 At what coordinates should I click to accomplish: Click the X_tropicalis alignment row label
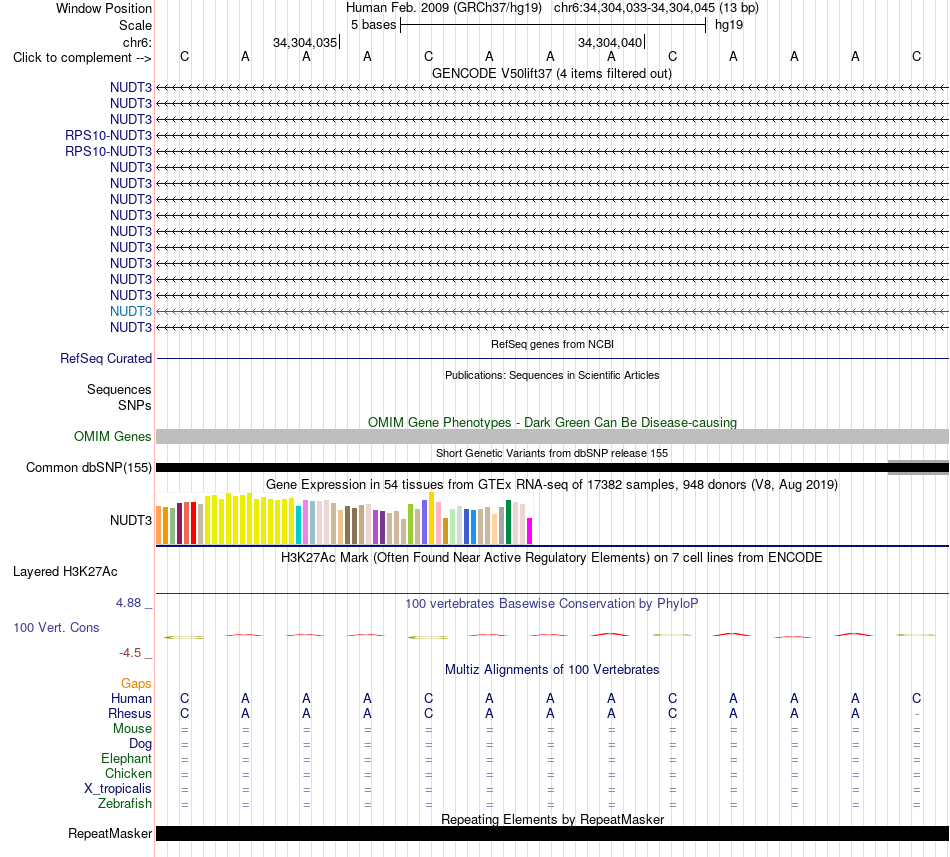click(x=118, y=789)
